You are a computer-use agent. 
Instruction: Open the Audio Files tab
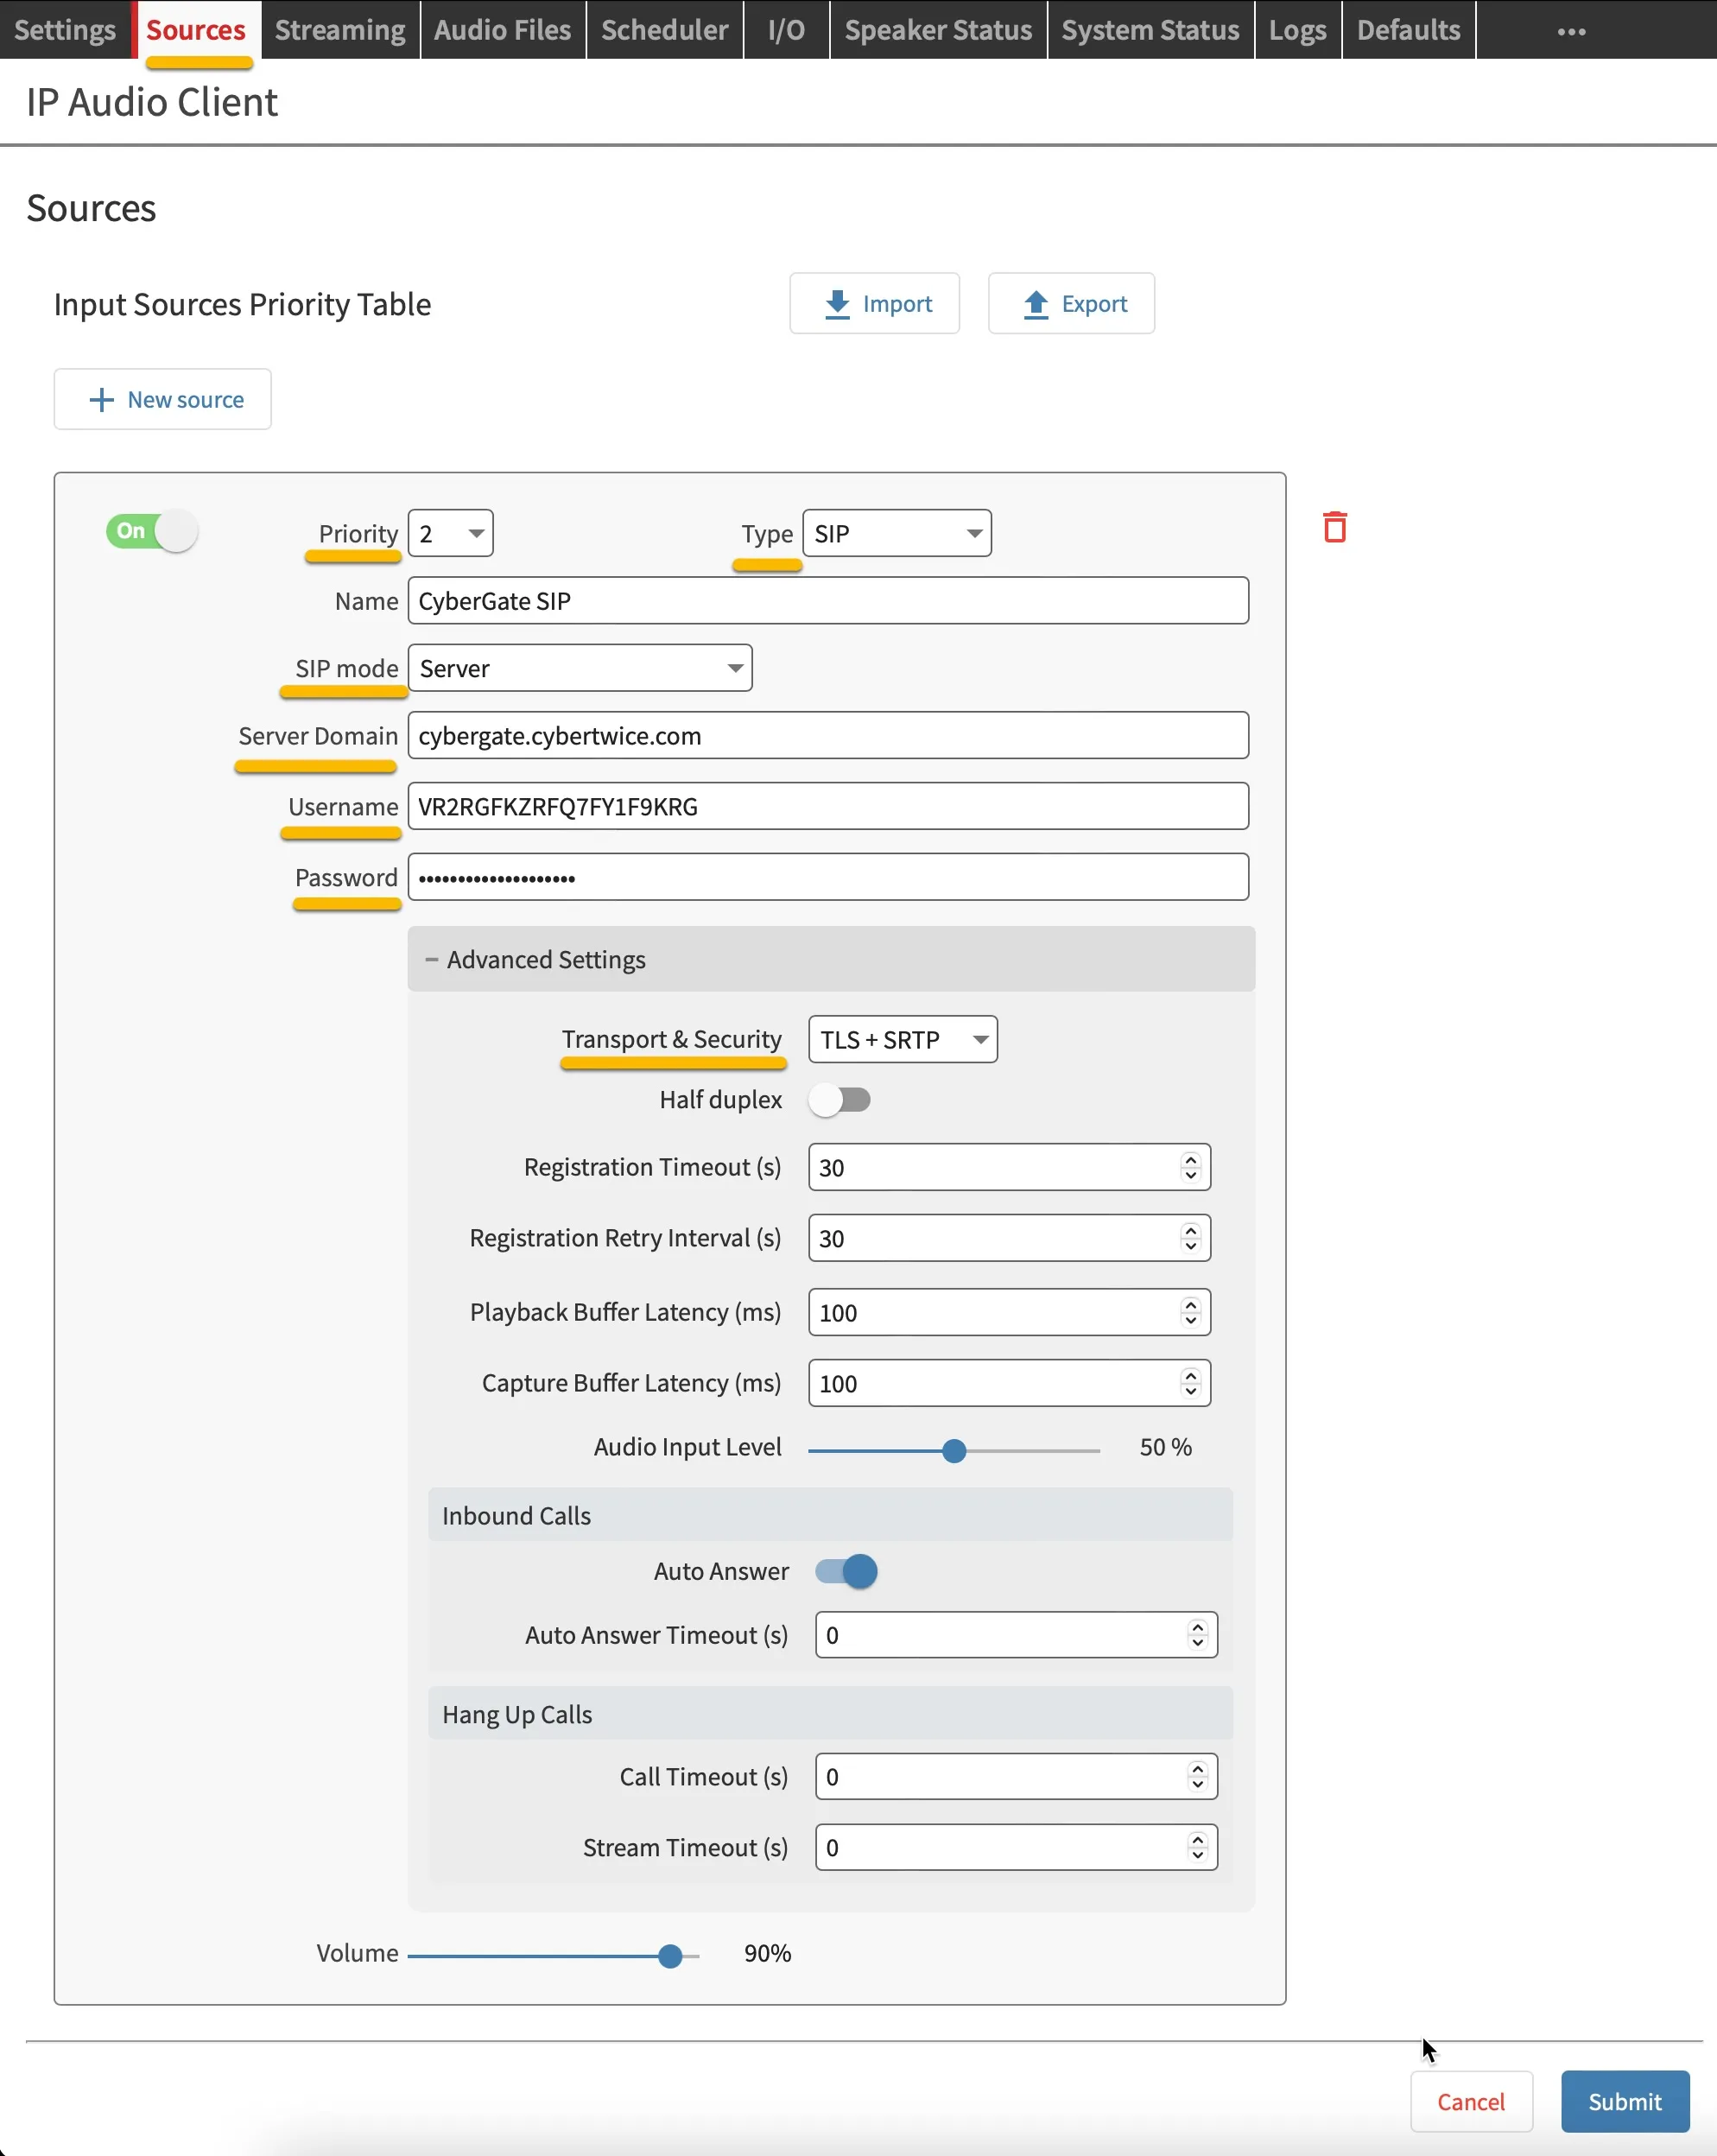502,30
